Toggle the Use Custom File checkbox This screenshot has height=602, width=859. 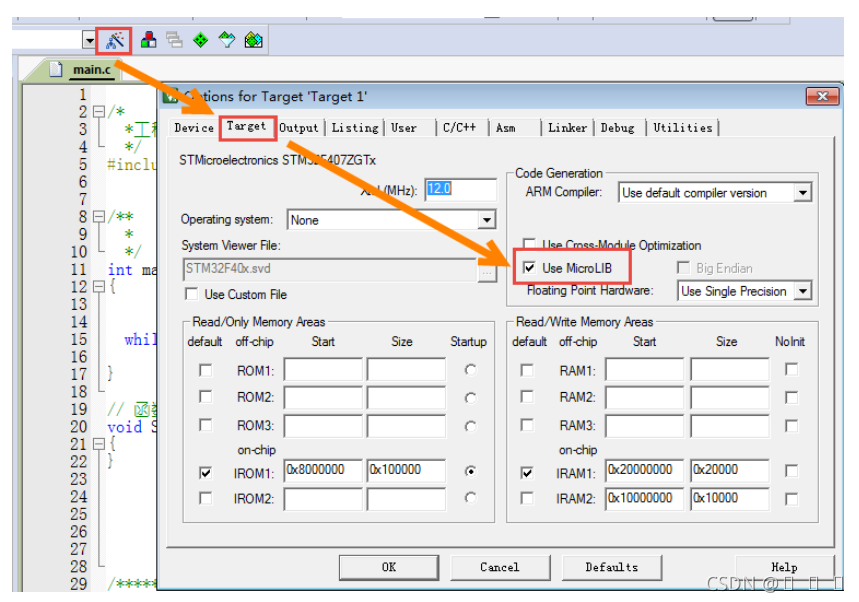pyautogui.click(x=191, y=294)
